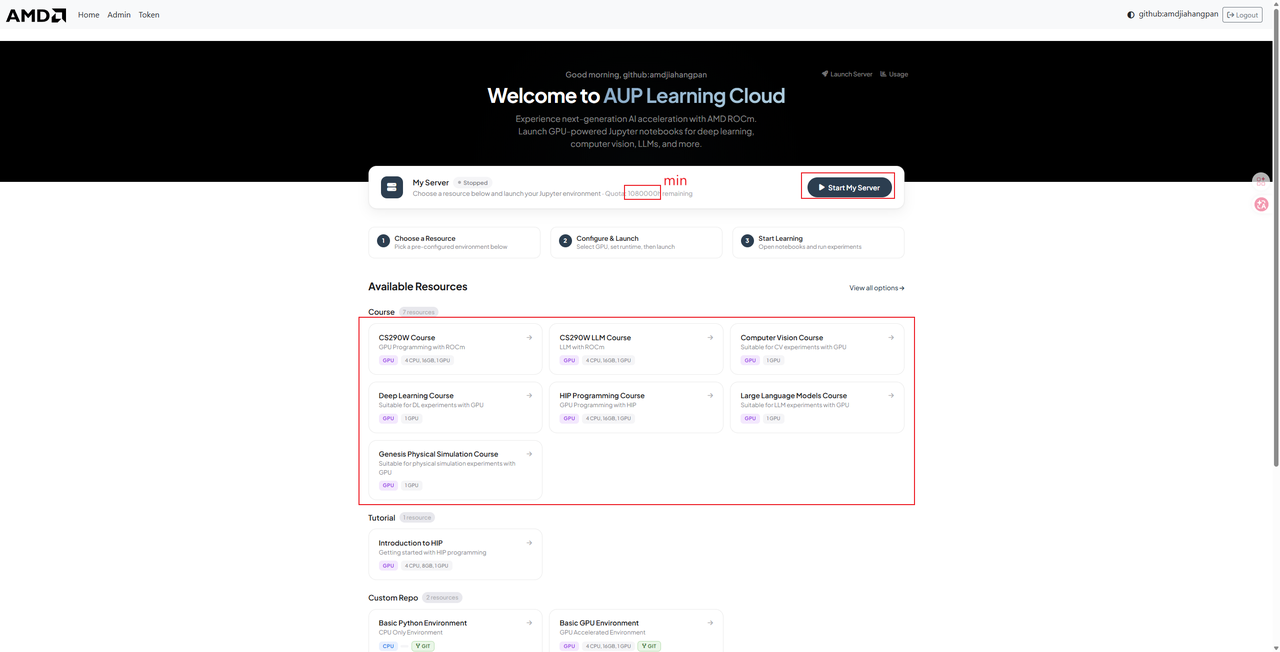
Task: Click the arrow on CS290W Course card
Action: [x=529, y=337]
